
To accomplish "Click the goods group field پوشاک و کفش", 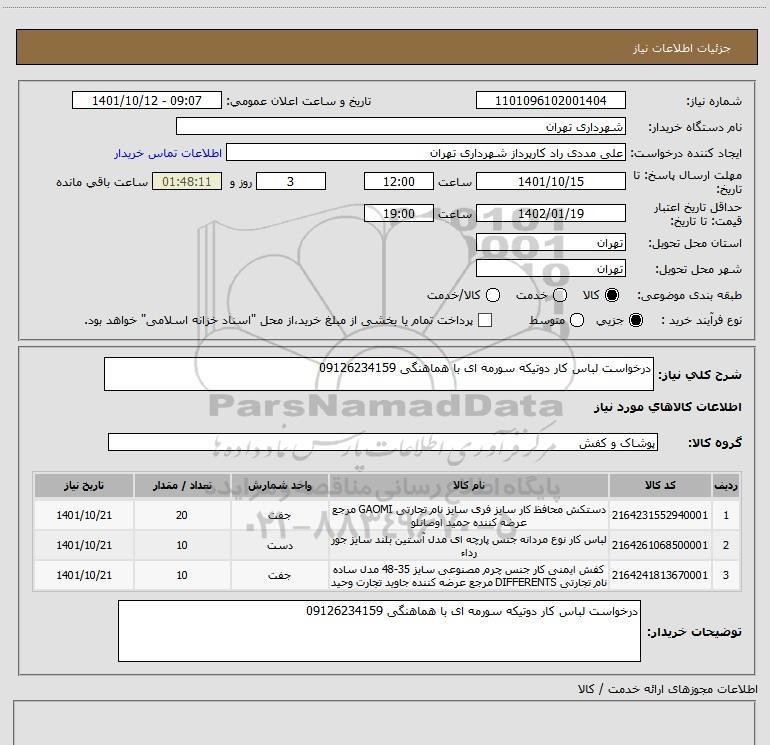I will click(x=383, y=442).
